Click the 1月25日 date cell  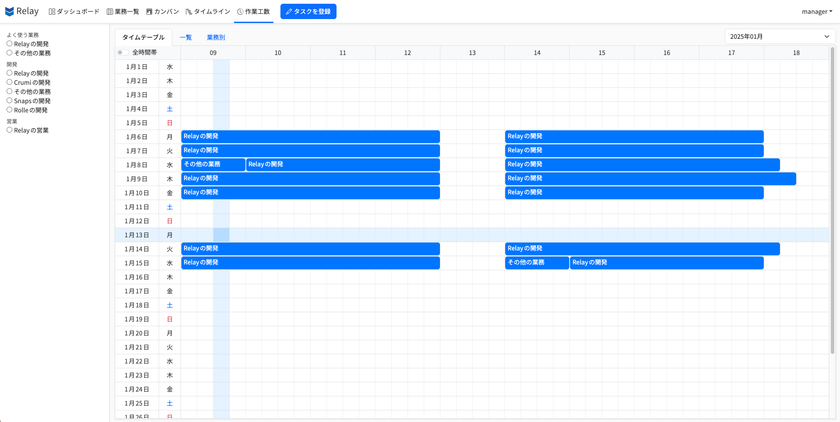137,403
